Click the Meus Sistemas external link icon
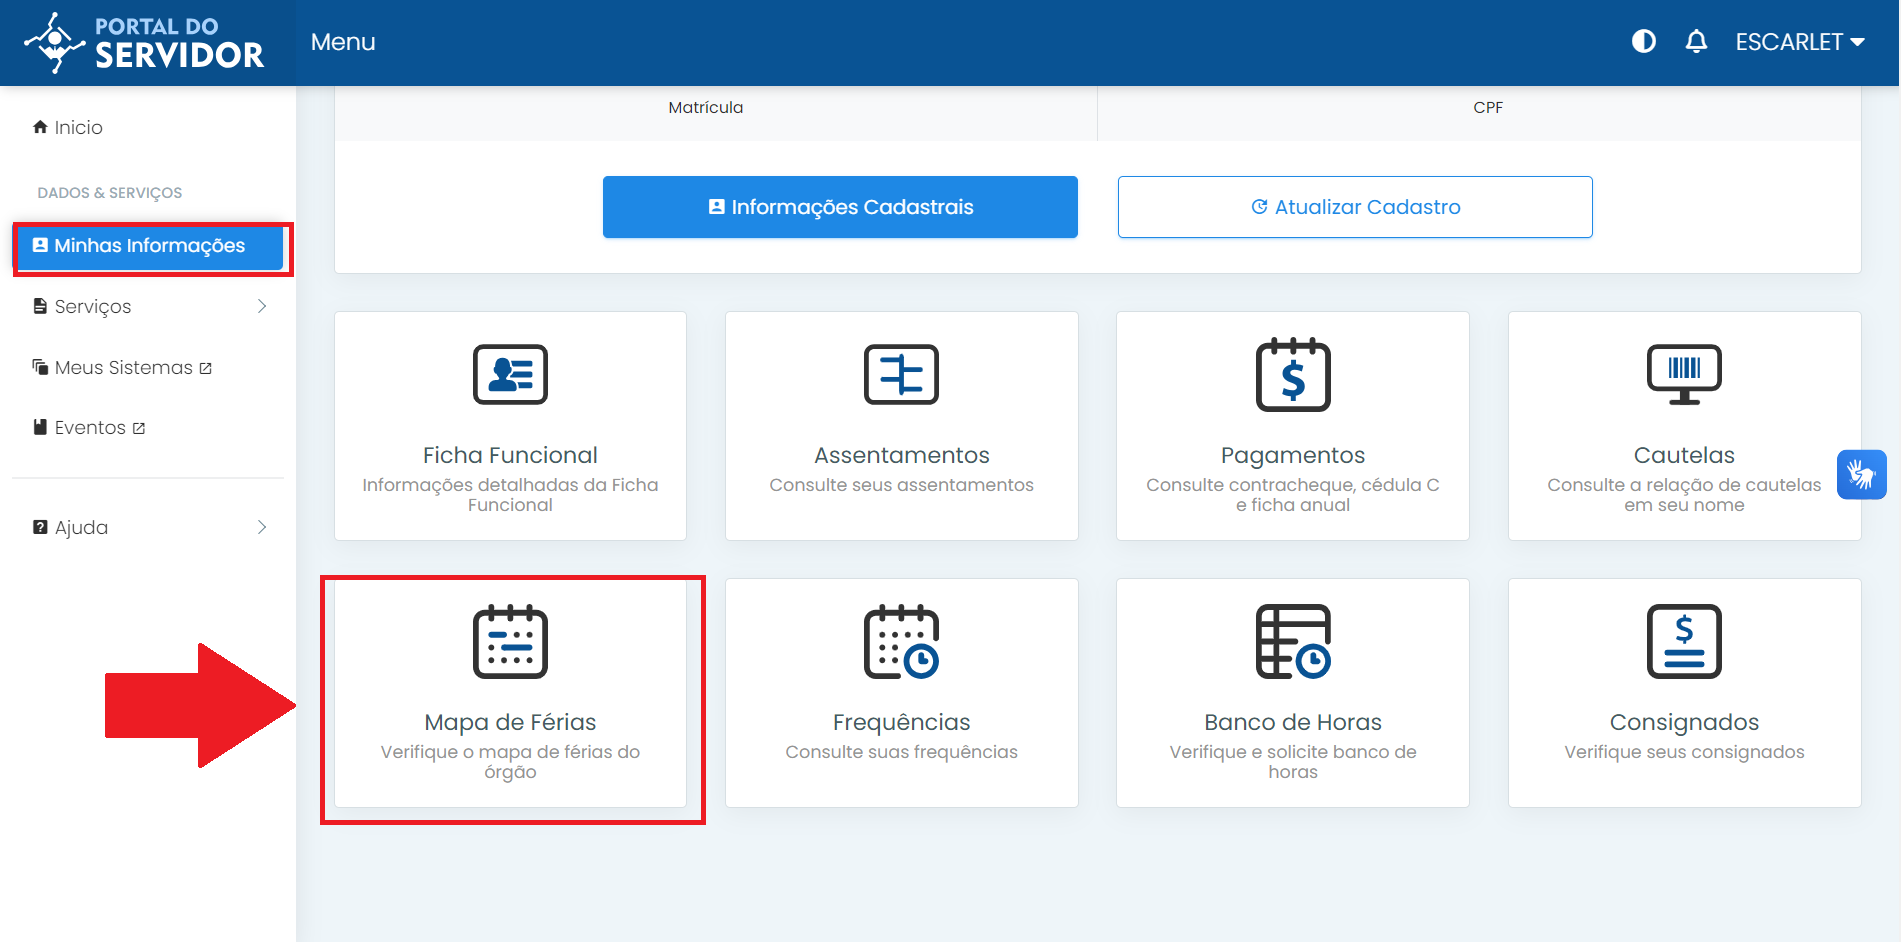This screenshot has width=1901, height=942. 206,368
